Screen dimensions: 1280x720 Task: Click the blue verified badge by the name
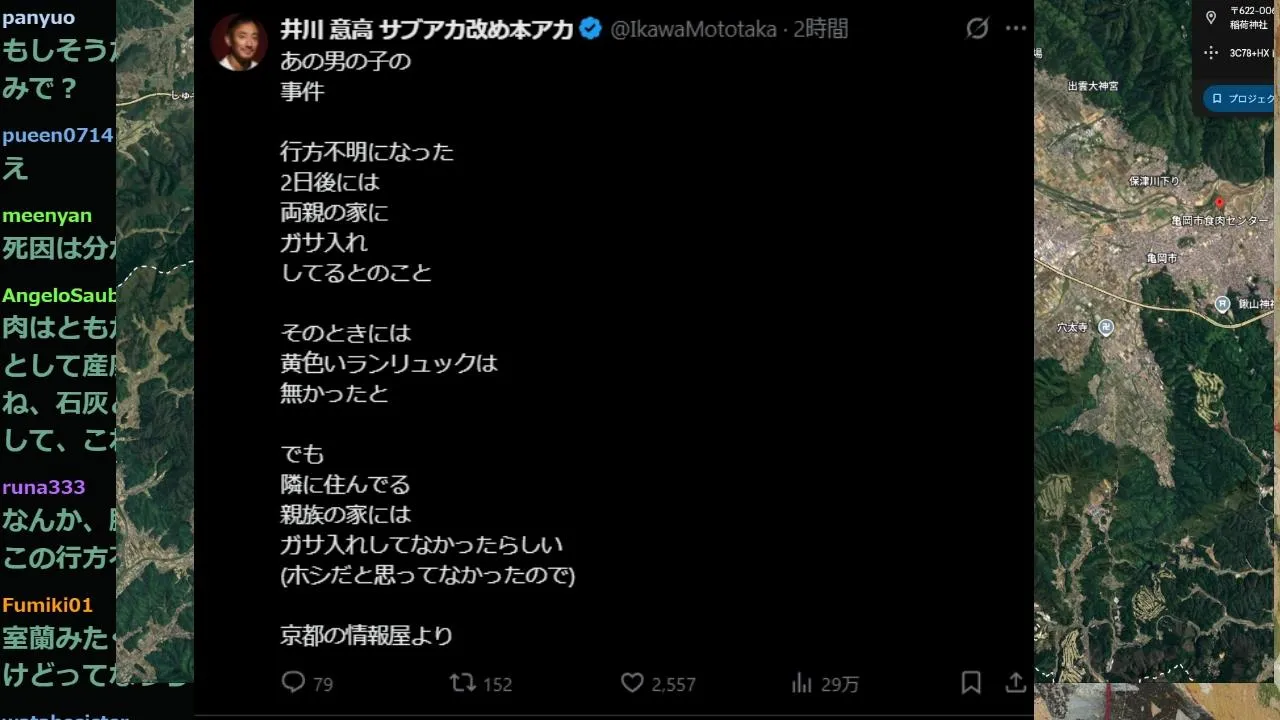point(591,29)
